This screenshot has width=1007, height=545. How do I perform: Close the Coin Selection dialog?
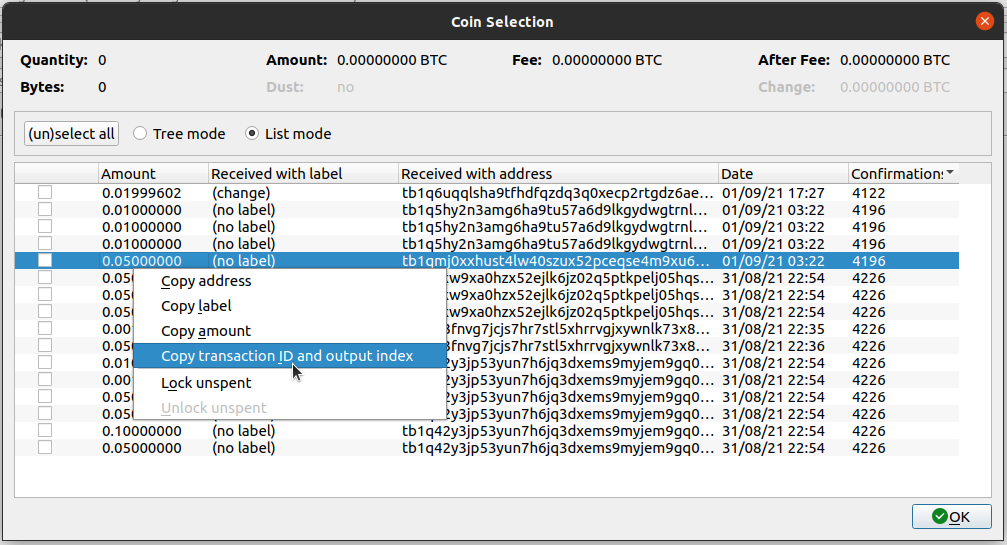(x=984, y=20)
